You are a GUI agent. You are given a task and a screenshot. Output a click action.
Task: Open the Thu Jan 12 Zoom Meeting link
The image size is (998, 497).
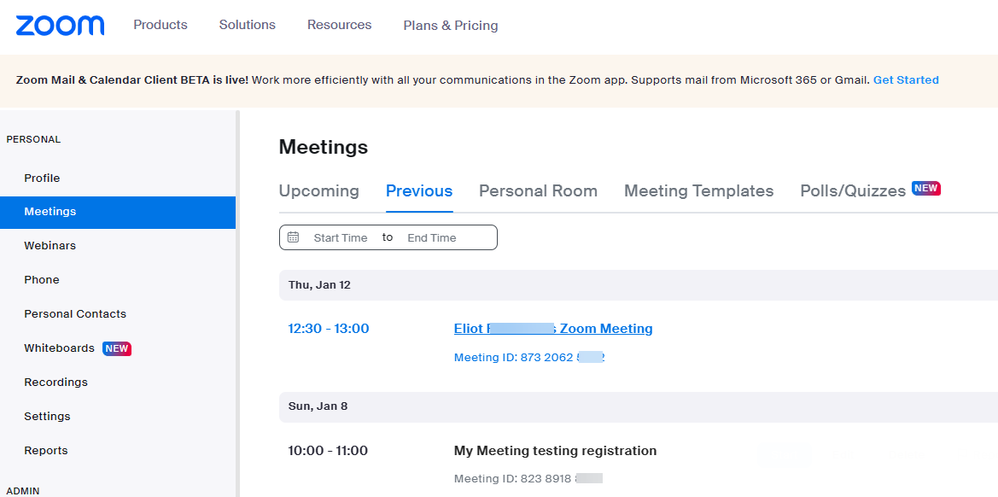553,329
